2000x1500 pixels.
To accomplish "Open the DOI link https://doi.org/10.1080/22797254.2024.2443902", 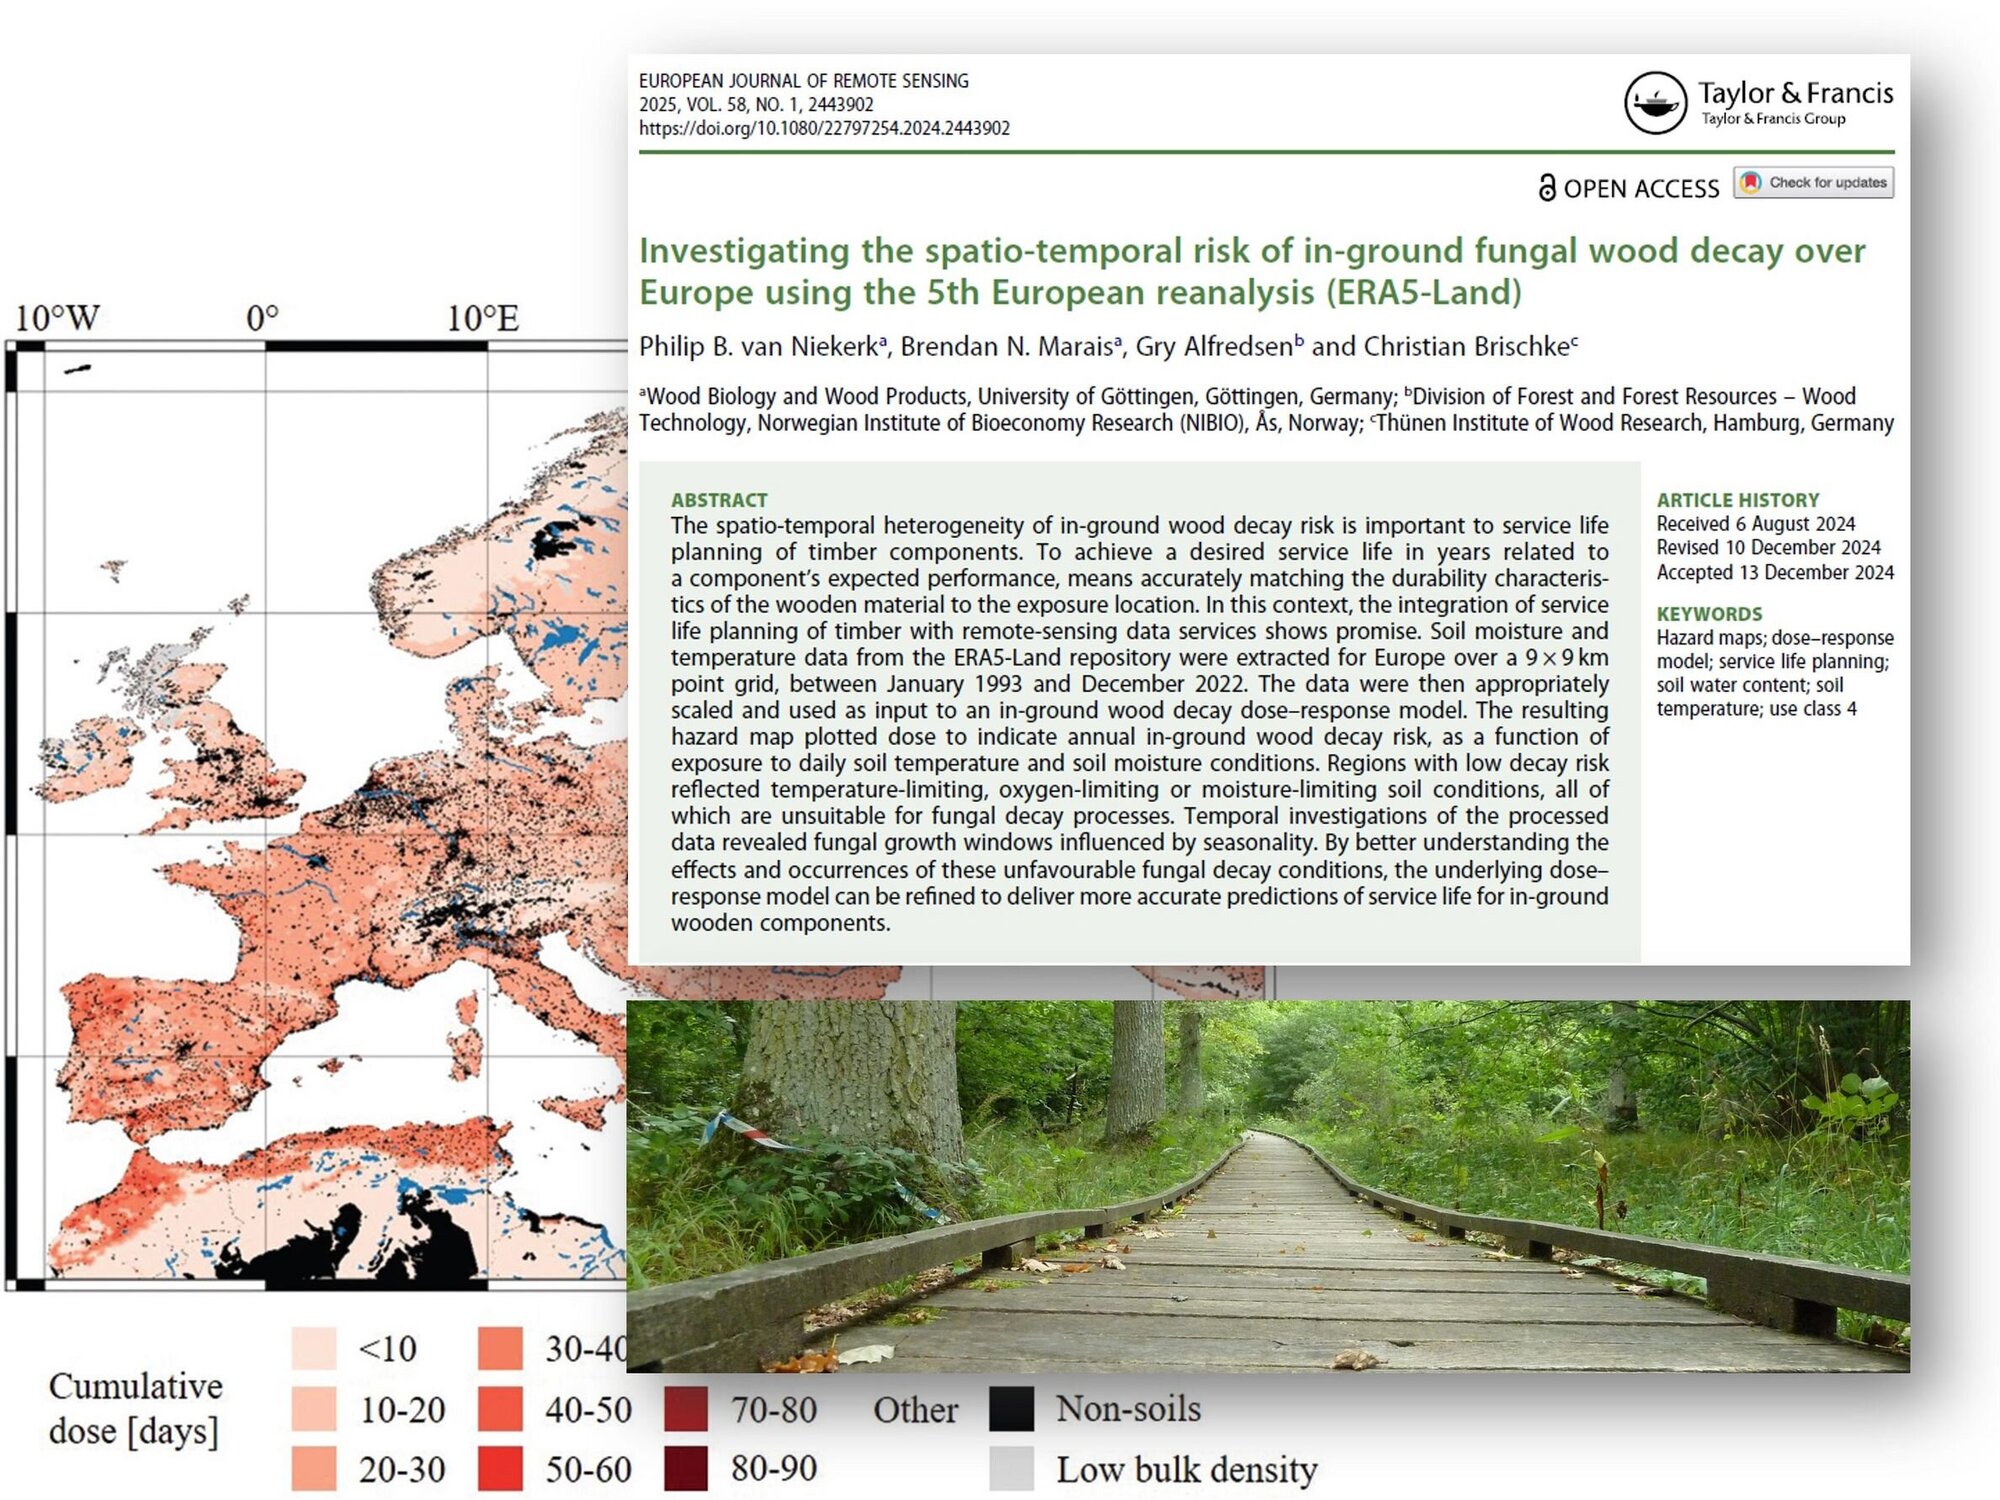I will (x=825, y=128).
